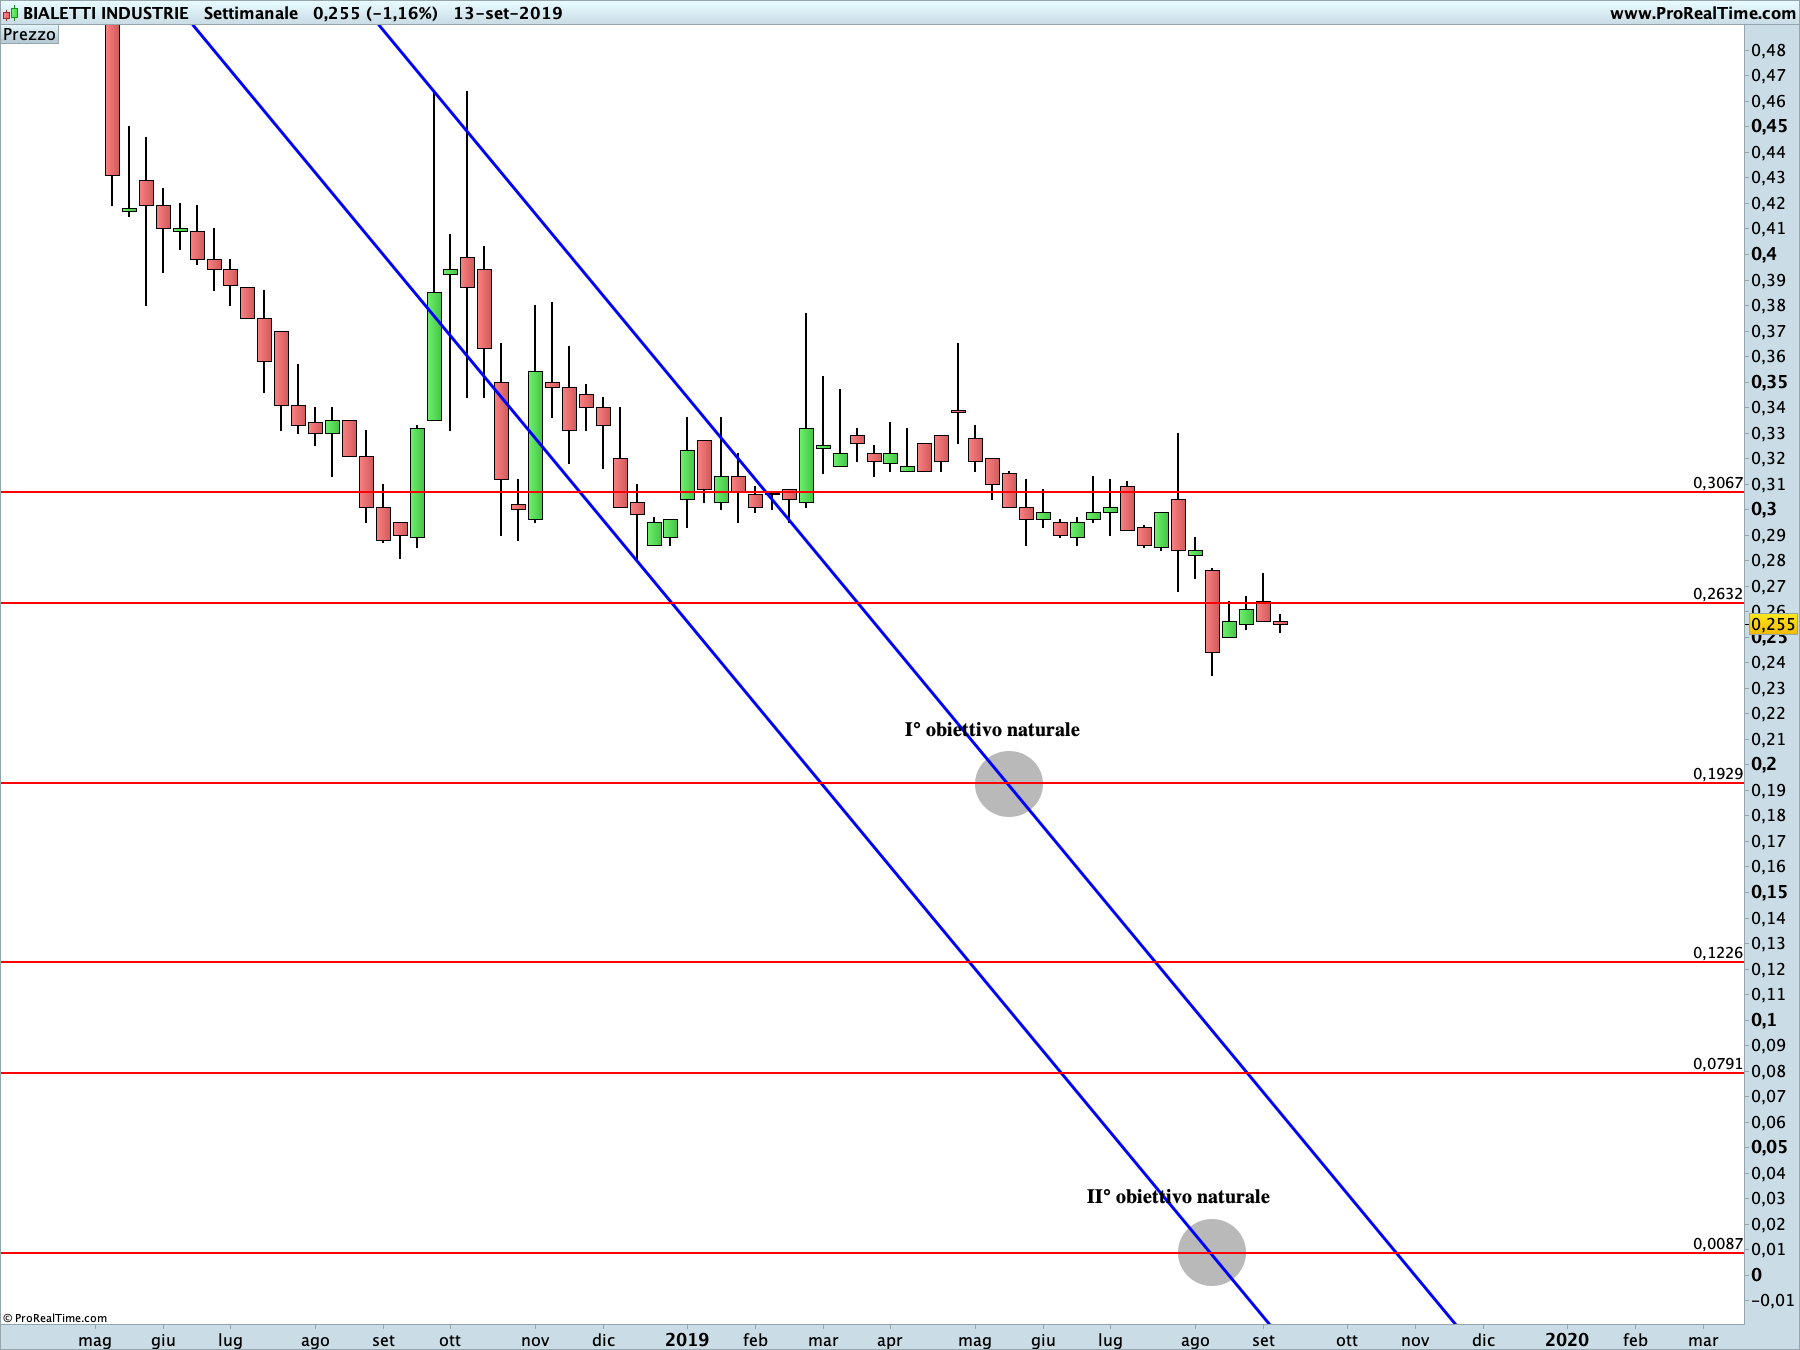Viewport: 1800px width, 1350px height.
Task: Click the gray circle marker at the 0,1929 level
Action: [1009, 784]
